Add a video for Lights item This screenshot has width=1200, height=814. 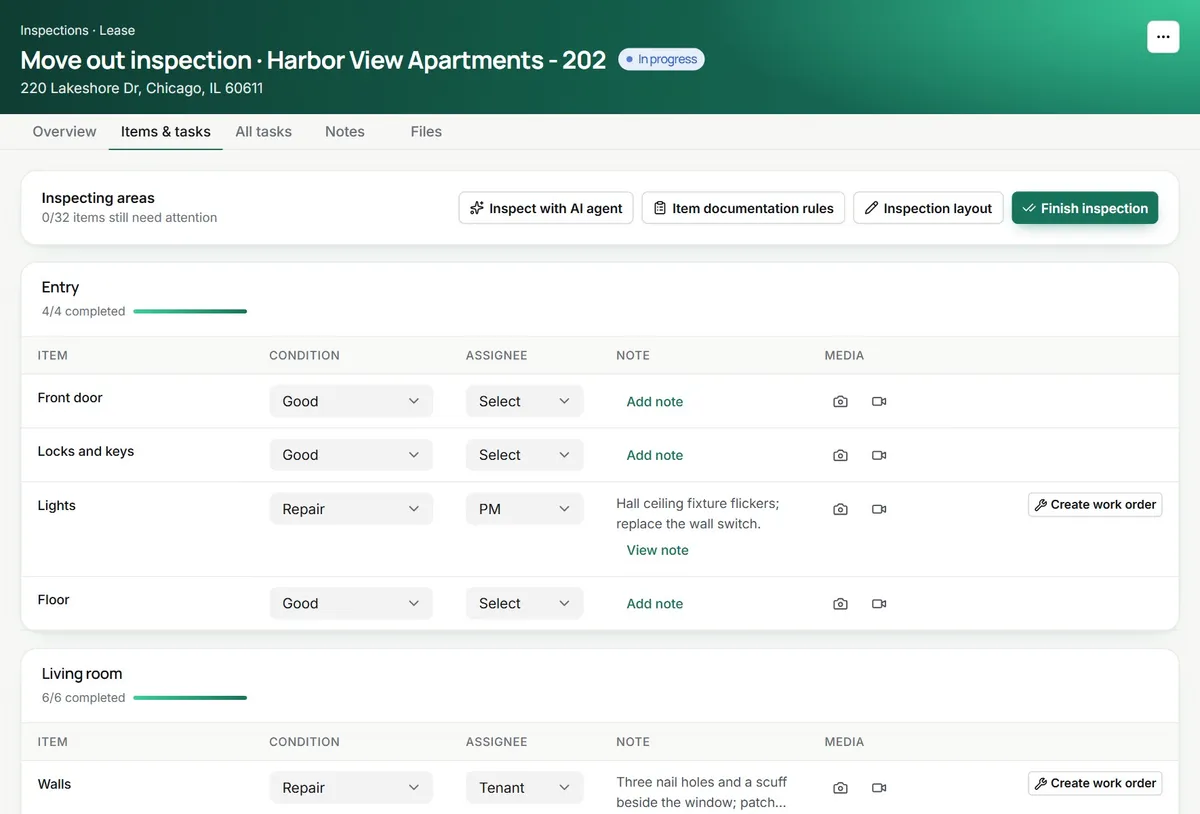click(x=879, y=509)
